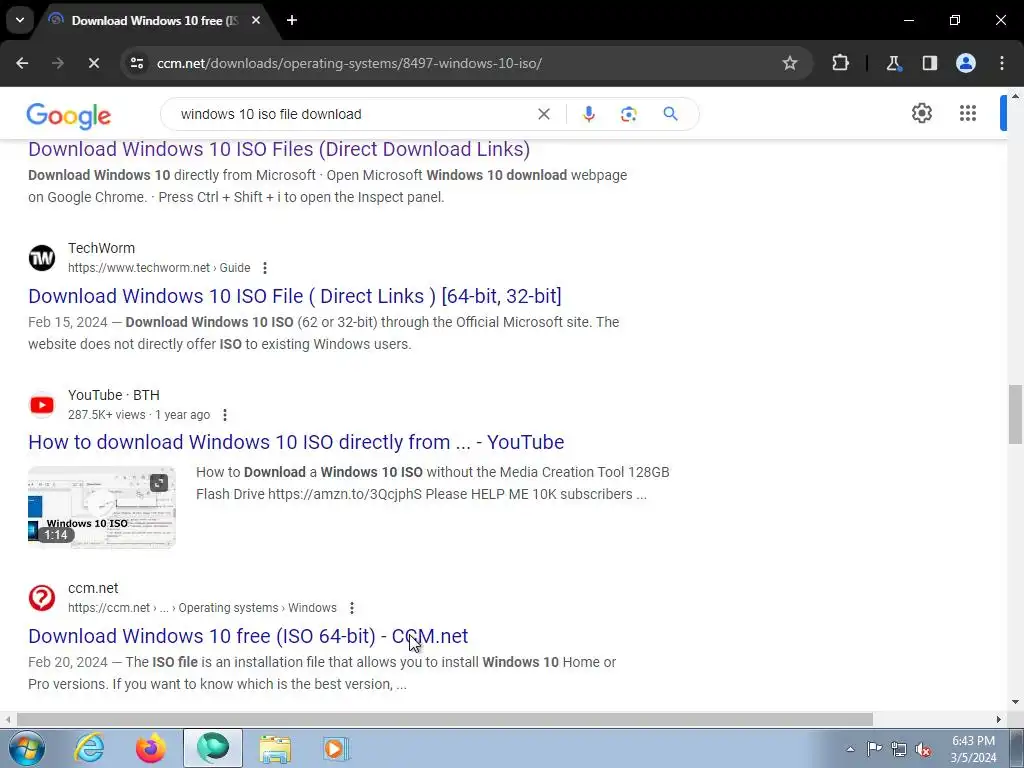Open the Google apps grid
Image resolution: width=1024 pixels, height=768 pixels.
[968, 113]
